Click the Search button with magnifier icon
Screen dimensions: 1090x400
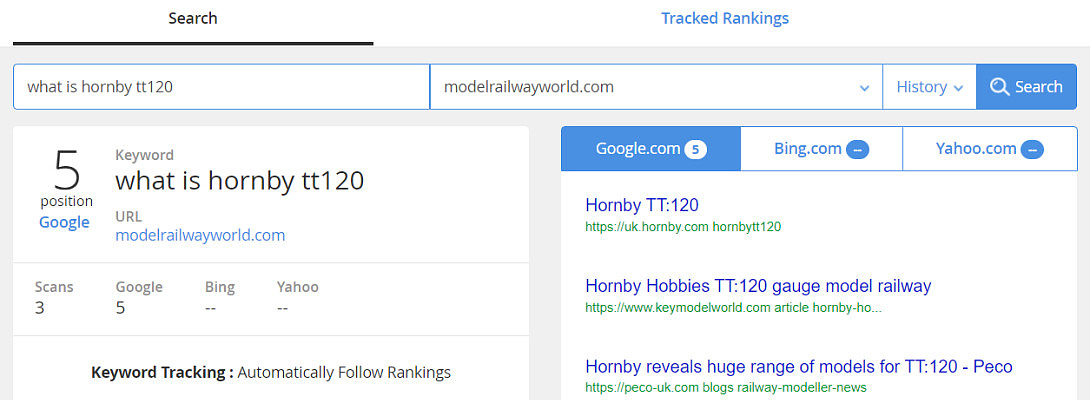(1026, 87)
